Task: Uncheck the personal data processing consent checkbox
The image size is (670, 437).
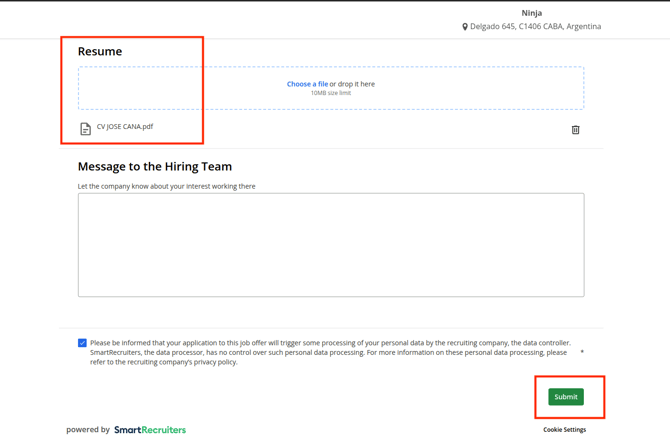Action: click(x=82, y=343)
